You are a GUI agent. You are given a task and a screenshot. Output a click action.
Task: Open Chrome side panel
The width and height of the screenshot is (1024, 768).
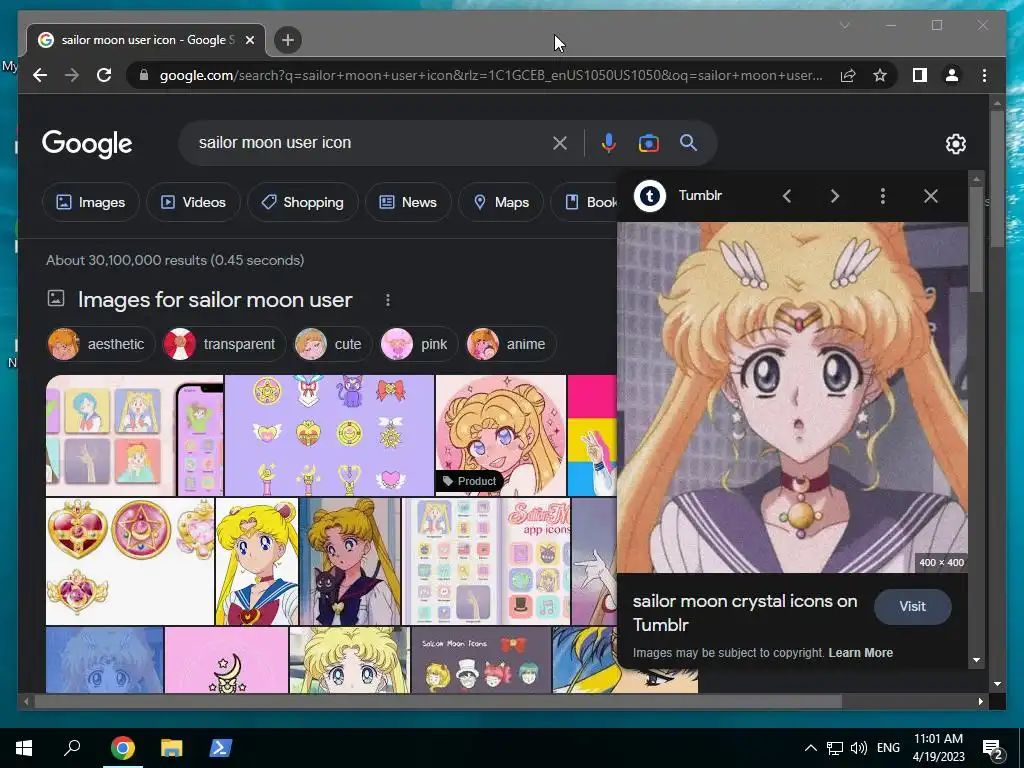coord(920,75)
